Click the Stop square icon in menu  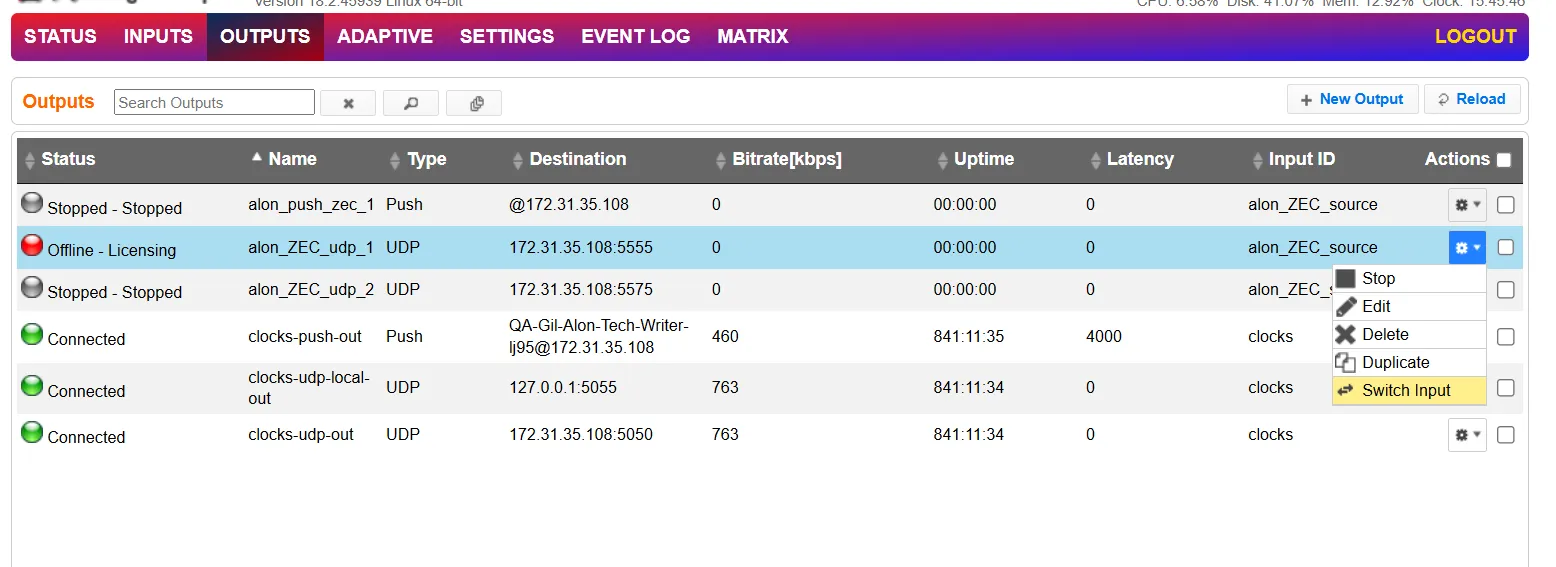coord(1346,279)
